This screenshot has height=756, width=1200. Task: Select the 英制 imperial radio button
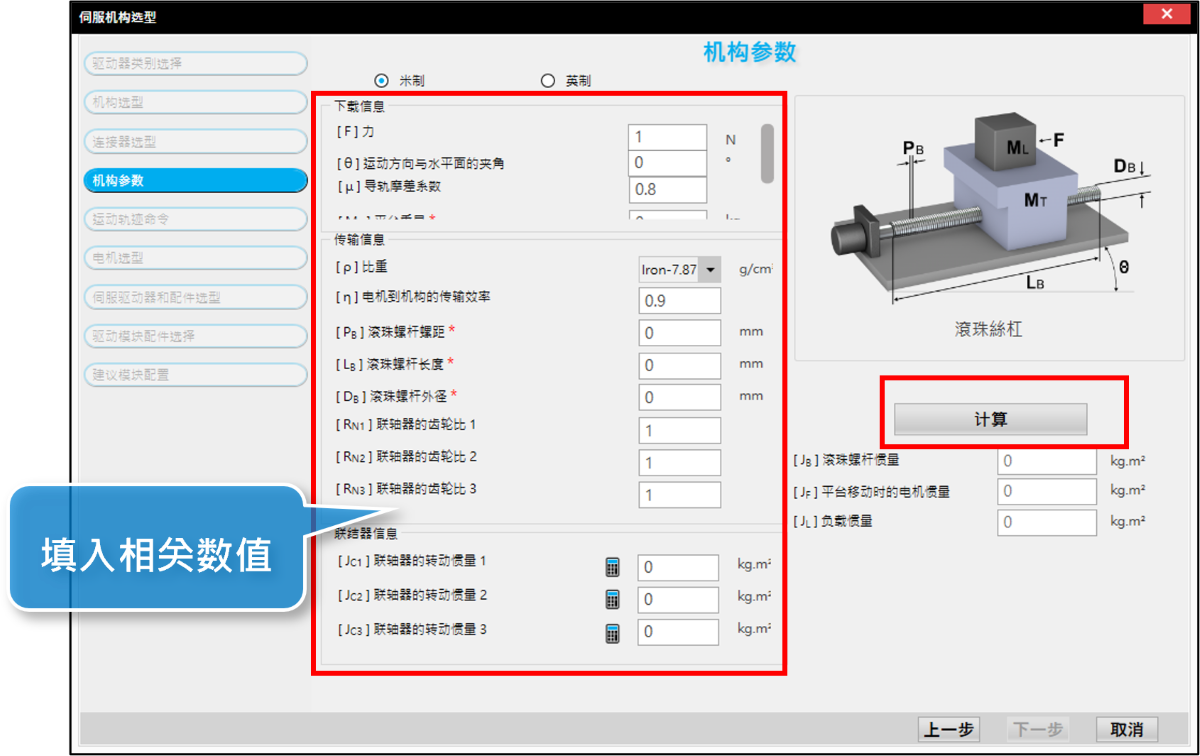pyautogui.click(x=547, y=81)
